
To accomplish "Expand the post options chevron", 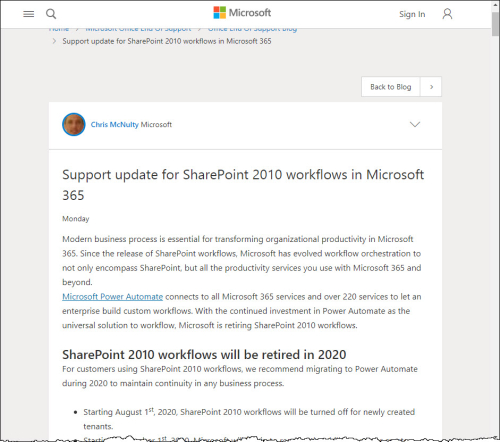I will 415,124.
